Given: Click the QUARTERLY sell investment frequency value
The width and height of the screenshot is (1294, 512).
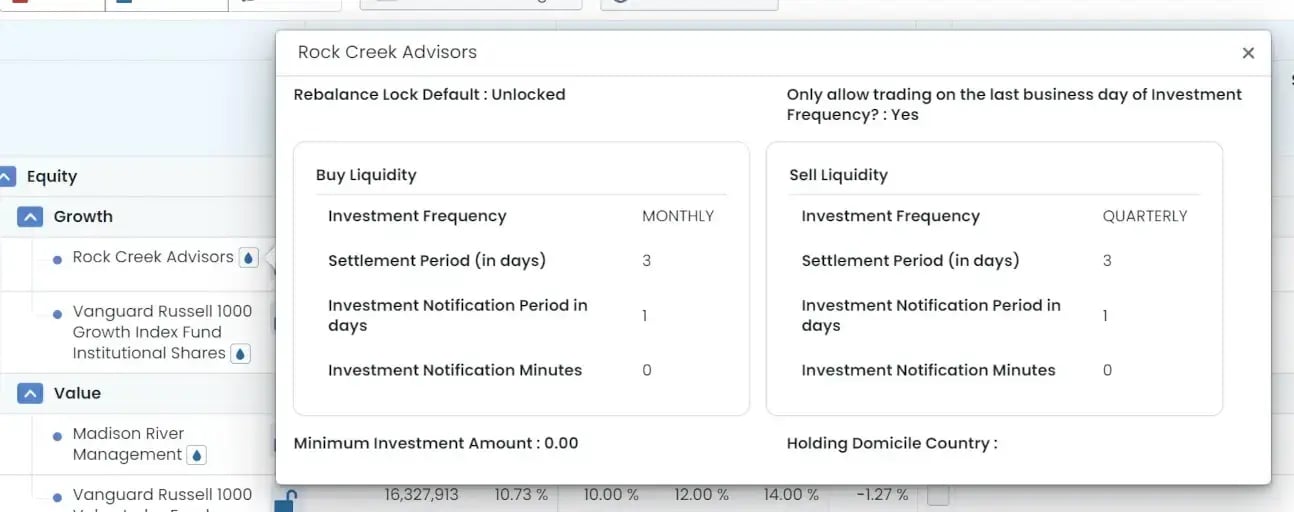Looking at the screenshot, I should [1145, 216].
